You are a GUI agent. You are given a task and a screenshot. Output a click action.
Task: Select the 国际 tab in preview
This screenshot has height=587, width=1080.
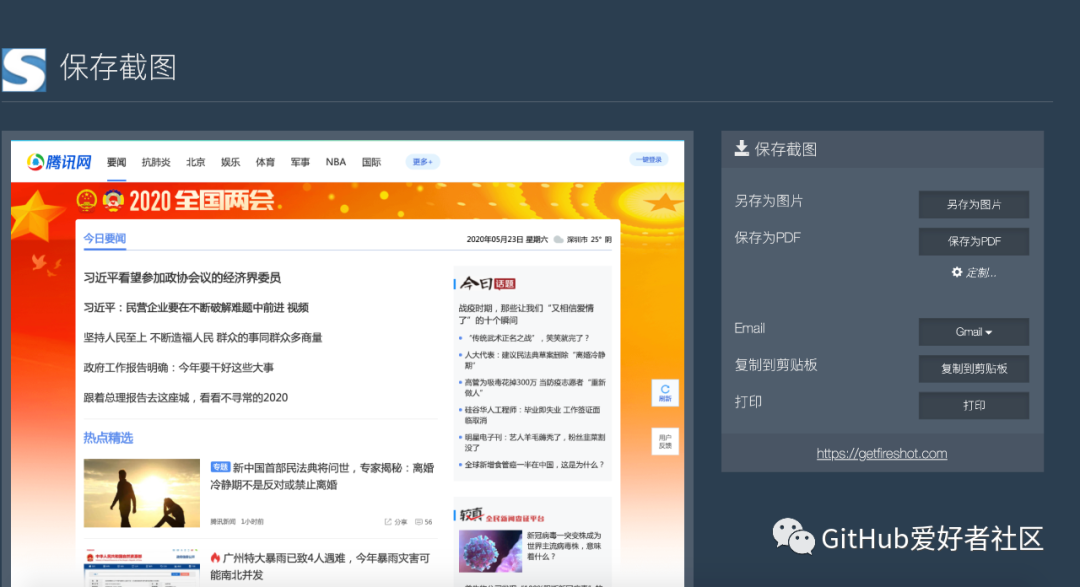(x=371, y=163)
